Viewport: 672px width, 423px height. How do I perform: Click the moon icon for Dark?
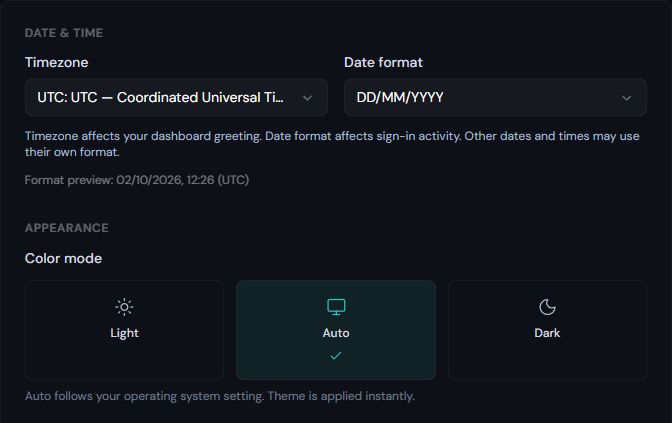(x=547, y=307)
